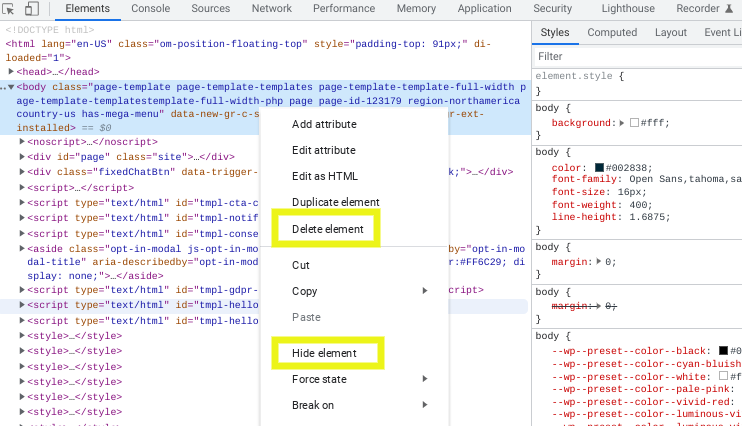Viewport: 742px width, 426px height.
Task: Click the --wp--preset--color--vivid-red property
Action: point(640,402)
